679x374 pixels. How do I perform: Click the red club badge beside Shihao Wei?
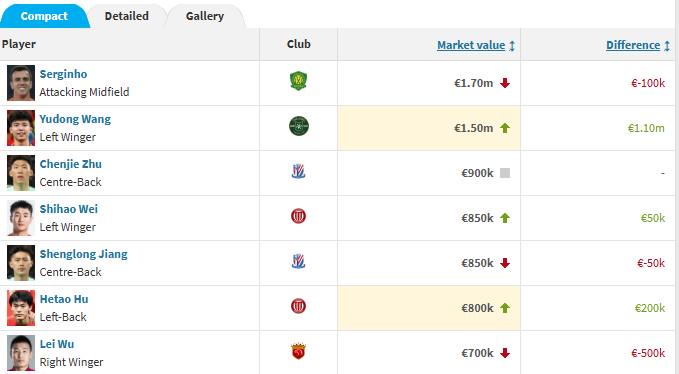click(298, 216)
